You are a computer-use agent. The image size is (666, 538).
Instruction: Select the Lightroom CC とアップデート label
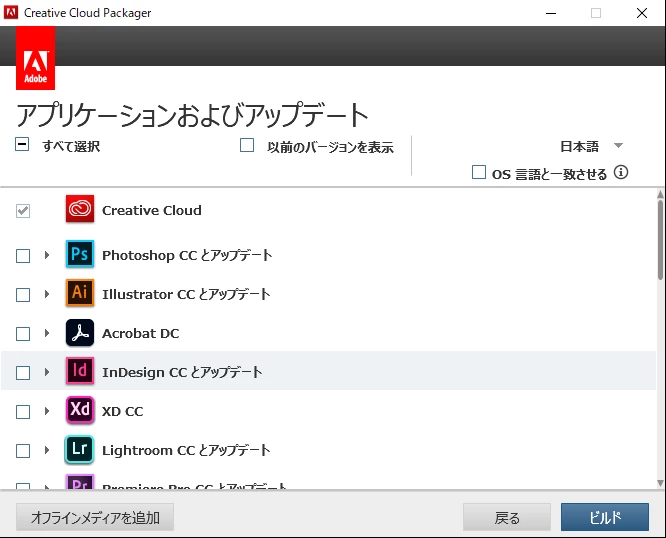coord(186,450)
